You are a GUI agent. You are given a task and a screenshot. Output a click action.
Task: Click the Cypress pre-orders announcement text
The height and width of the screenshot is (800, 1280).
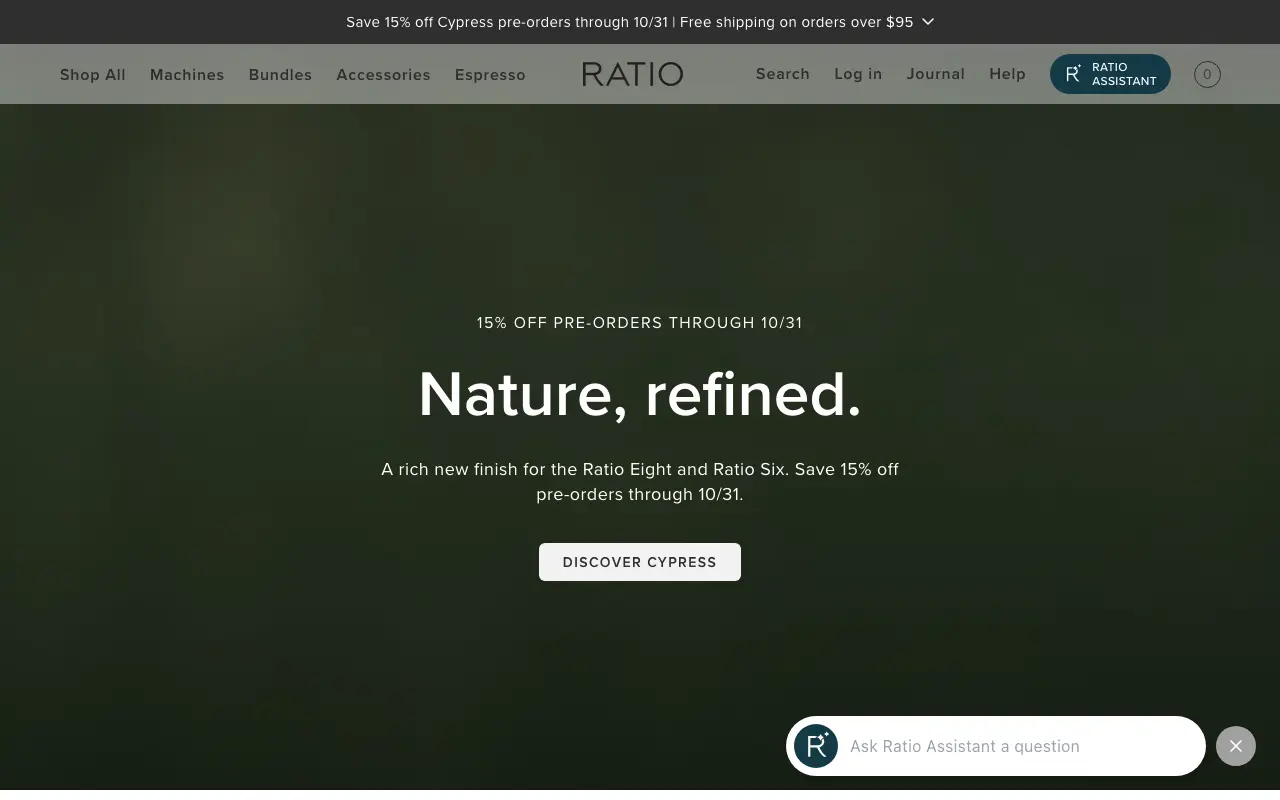click(630, 22)
